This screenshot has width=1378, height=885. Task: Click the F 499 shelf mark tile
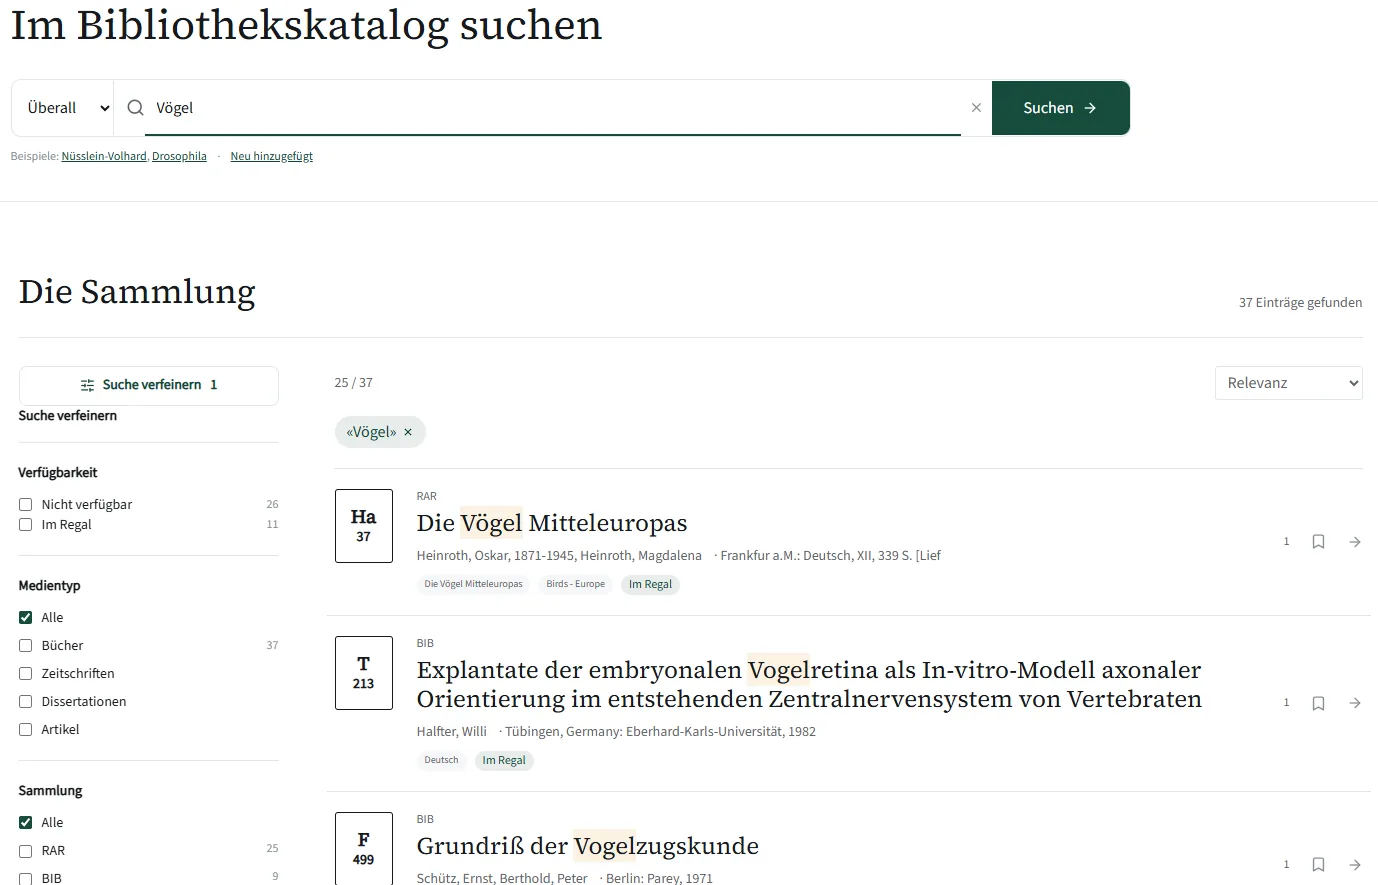[364, 848]
